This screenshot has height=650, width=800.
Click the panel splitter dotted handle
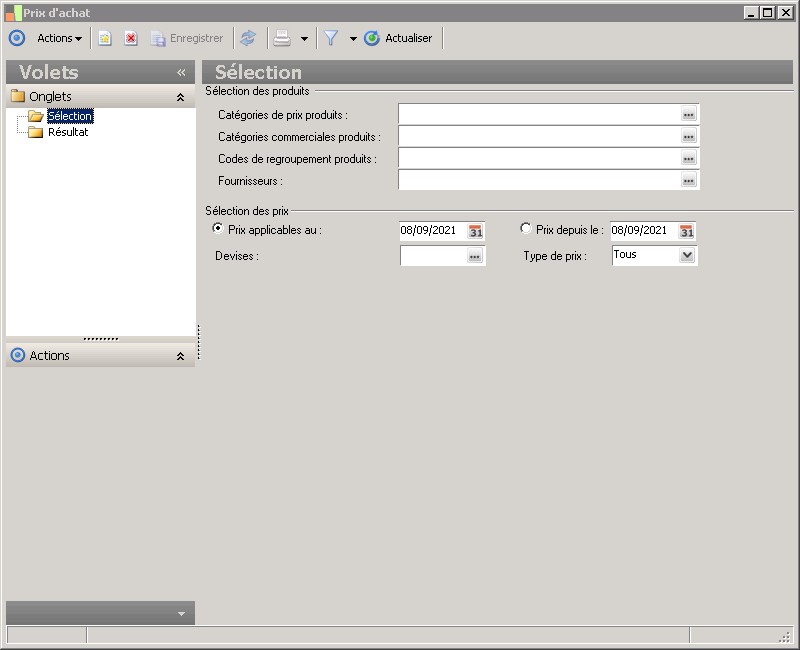point(198,342)
